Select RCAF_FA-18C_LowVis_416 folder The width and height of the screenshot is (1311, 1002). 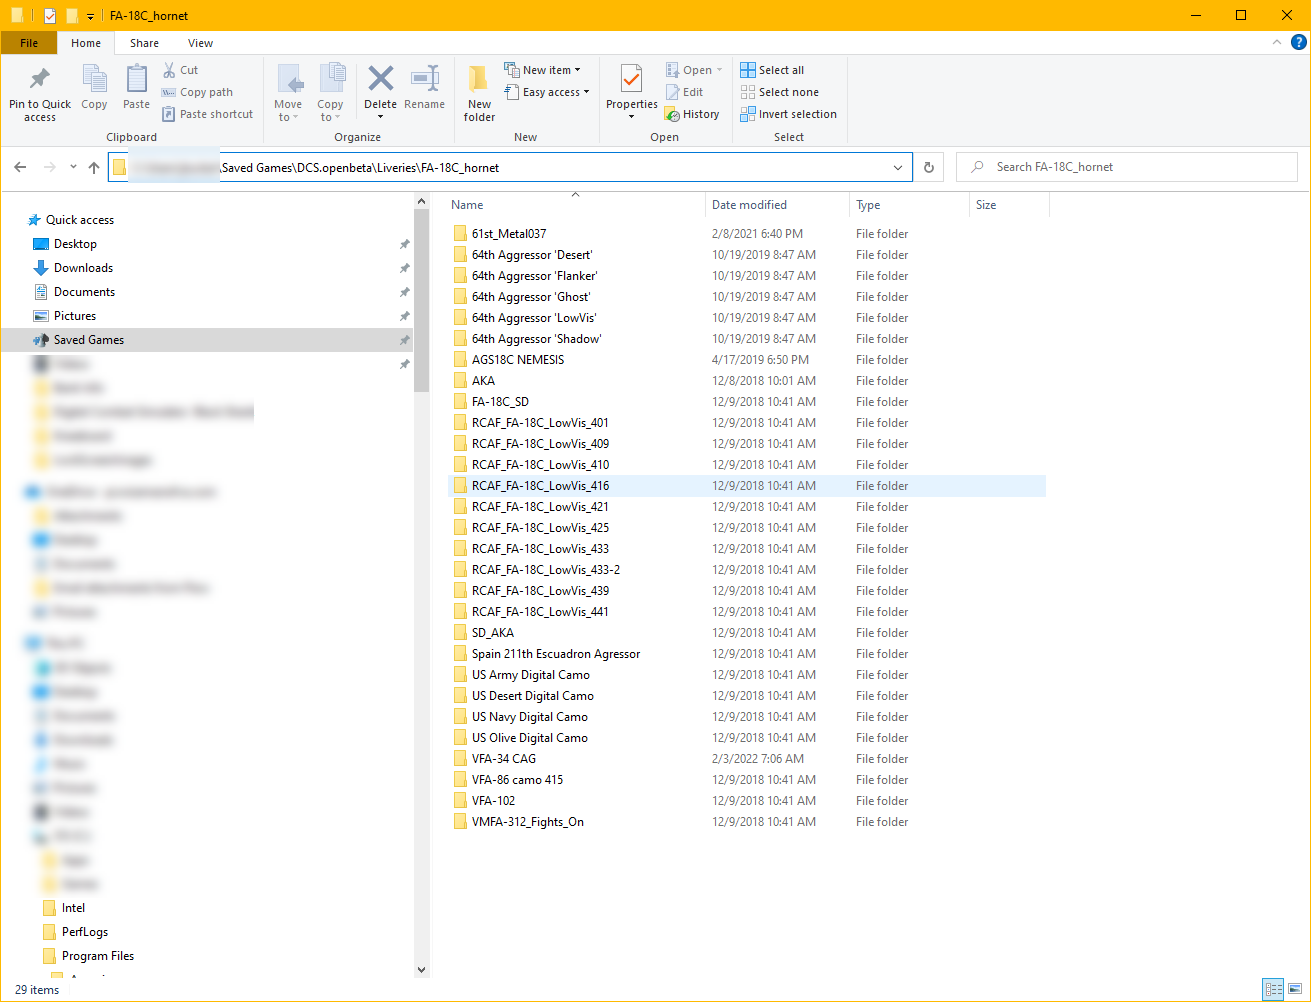[x=540, y=486]
